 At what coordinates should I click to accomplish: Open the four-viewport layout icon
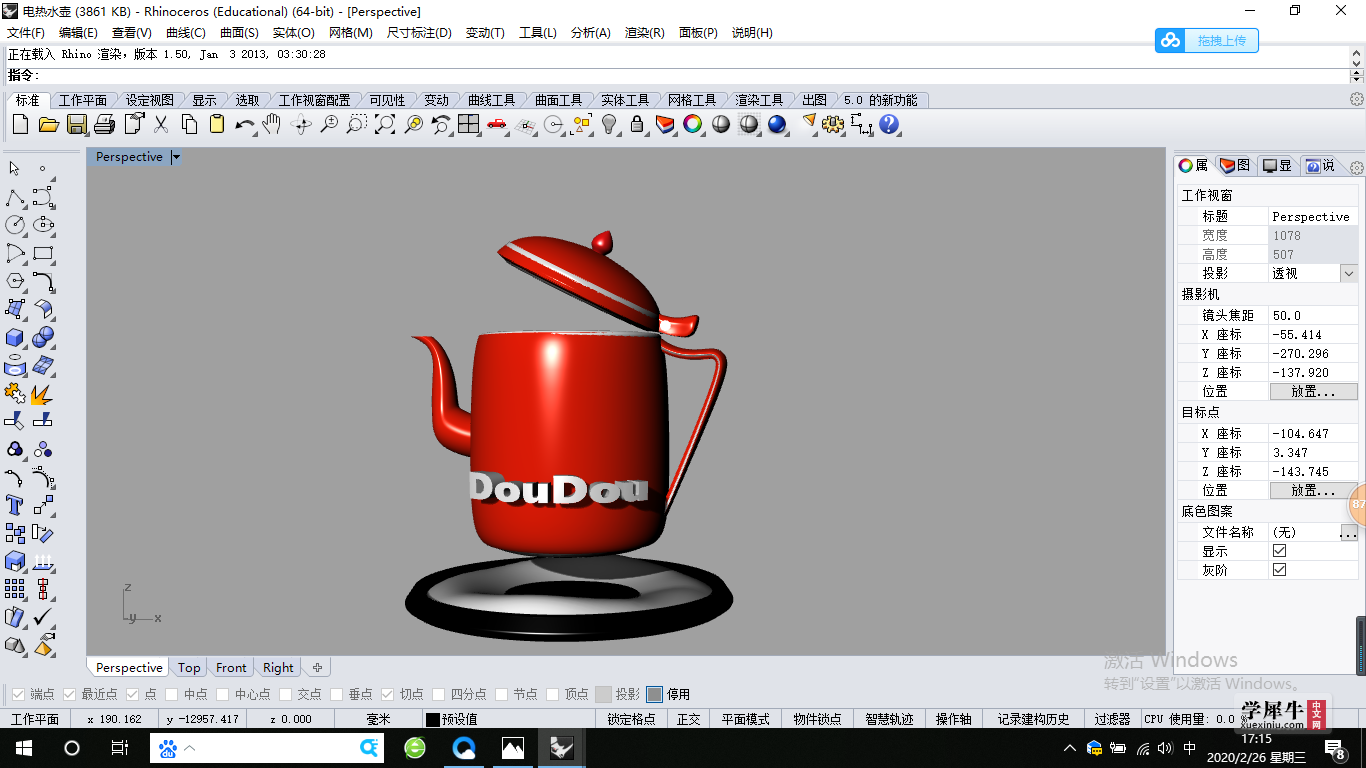tap(468, 124)
